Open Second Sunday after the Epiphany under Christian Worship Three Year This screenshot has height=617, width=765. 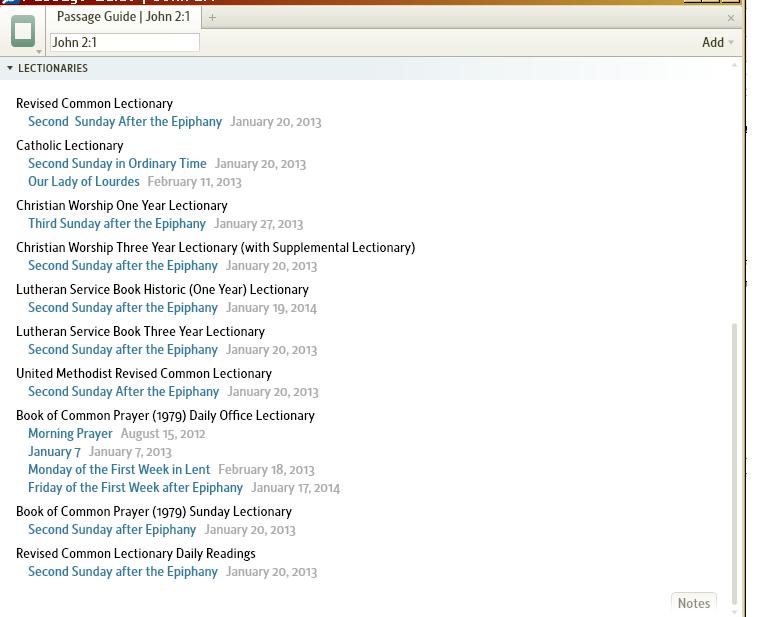pyautogui.click(x=122, y=265)
